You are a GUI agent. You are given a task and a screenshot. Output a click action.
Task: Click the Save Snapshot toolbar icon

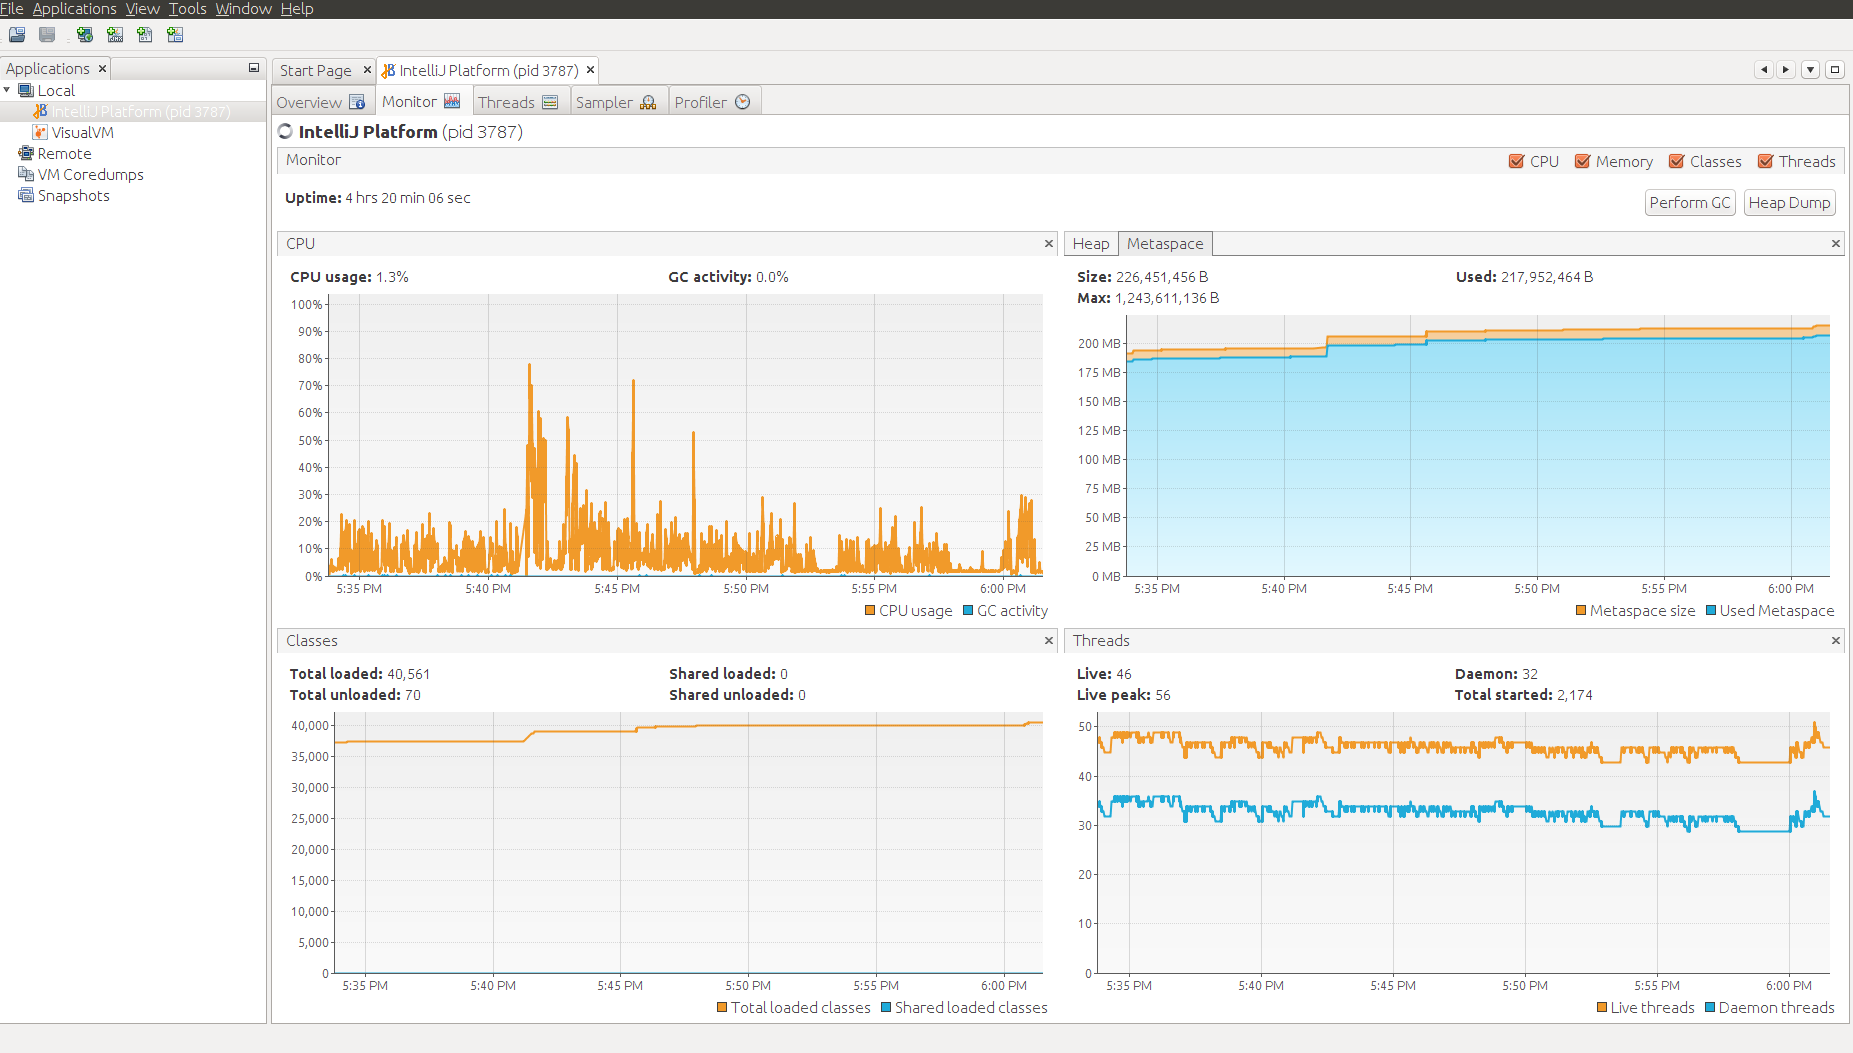pyautogui.click(x=47, y=35)
